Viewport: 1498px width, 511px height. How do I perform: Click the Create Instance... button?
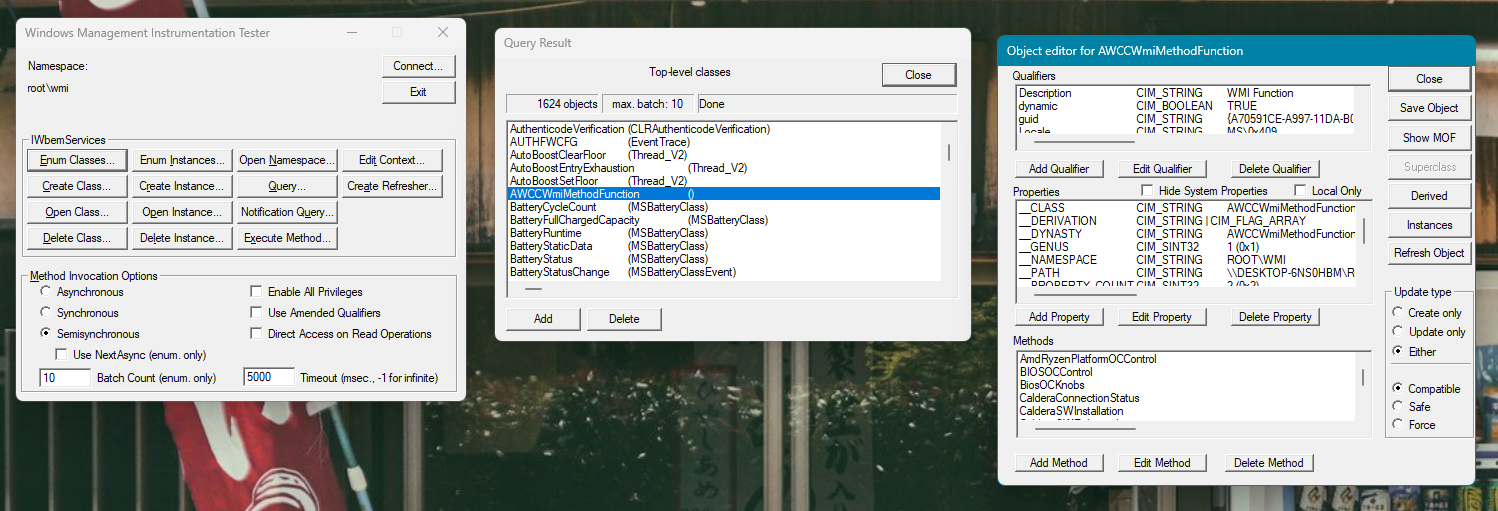pos(182,186)
